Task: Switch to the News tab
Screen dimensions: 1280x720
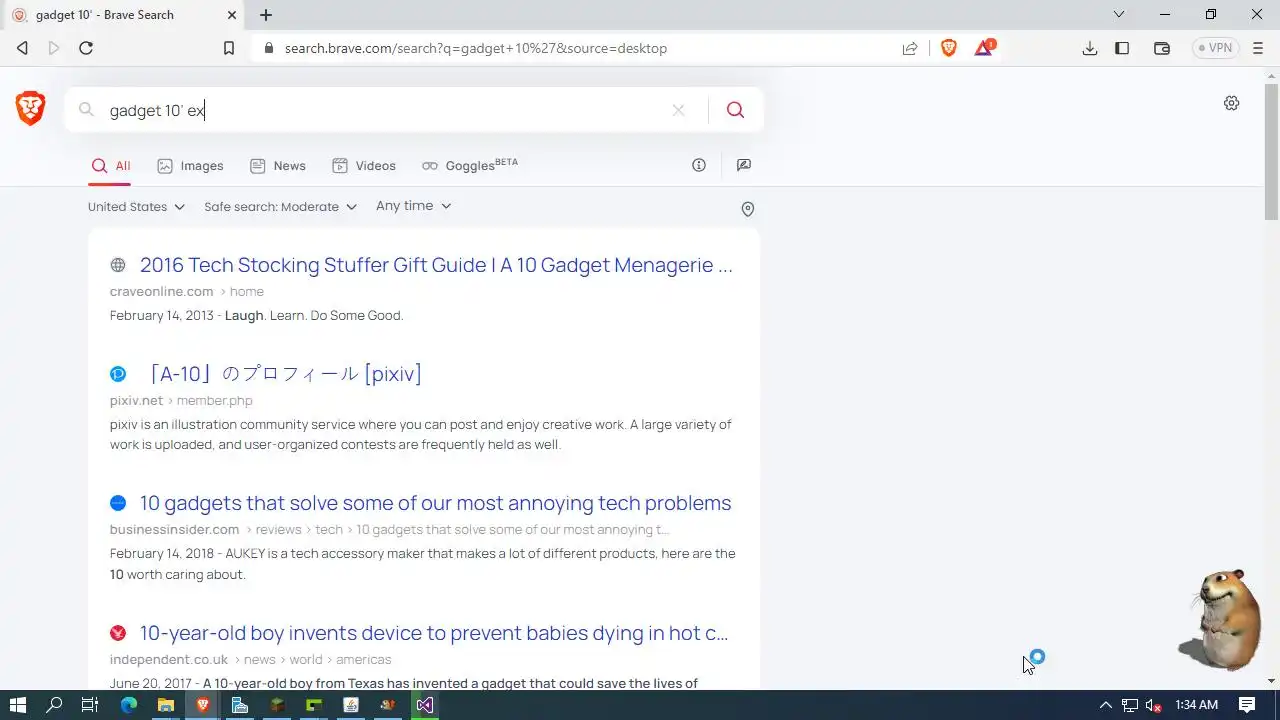Action: click(x=278, y=166)
